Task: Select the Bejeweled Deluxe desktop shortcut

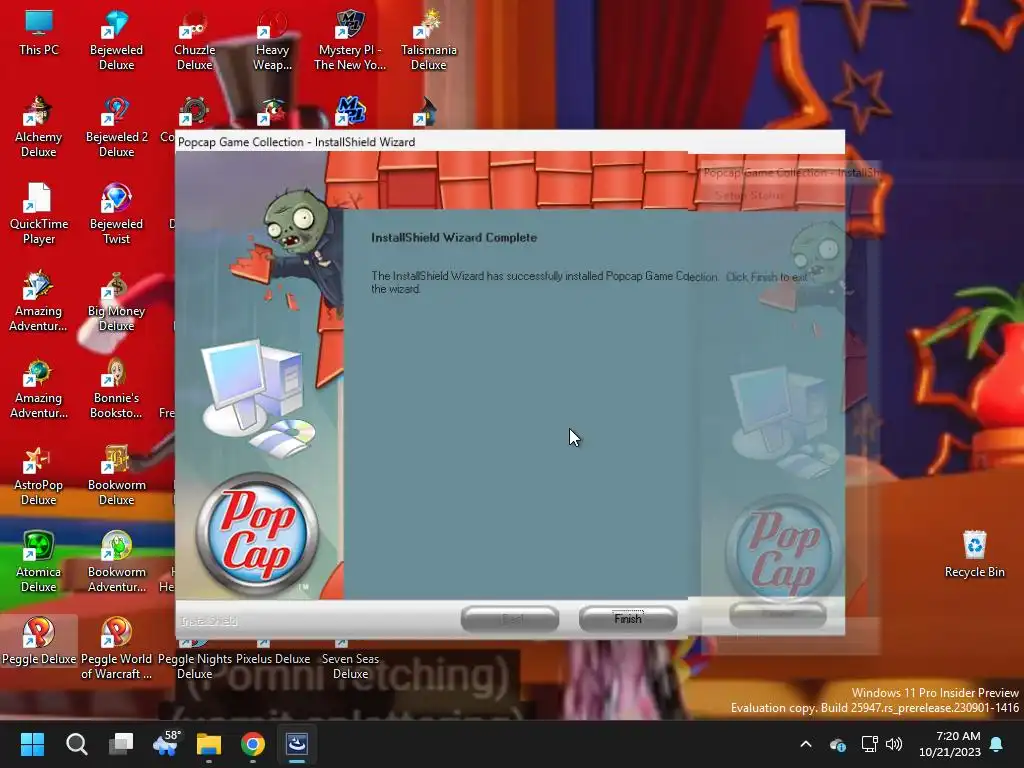Action: 116,40
